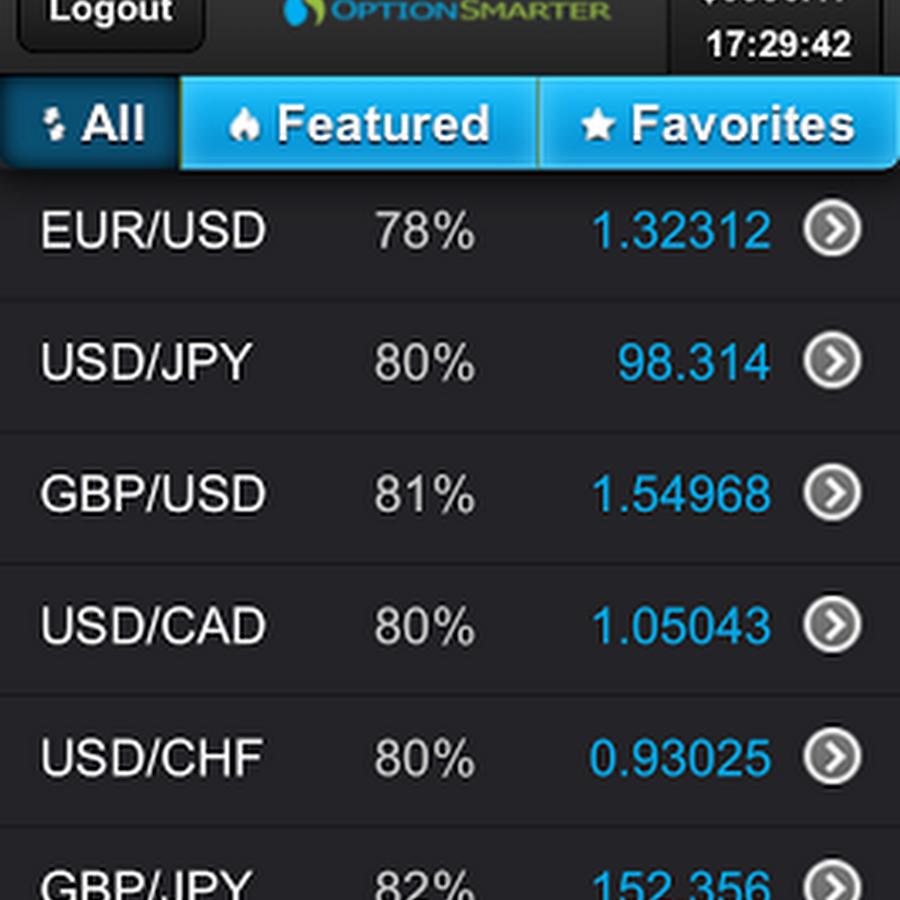The height and width of the screenshot is (900, 900).
Task: Click the flame icon on Featured tab
Action: pyautogui.click(x=244, y=125)
